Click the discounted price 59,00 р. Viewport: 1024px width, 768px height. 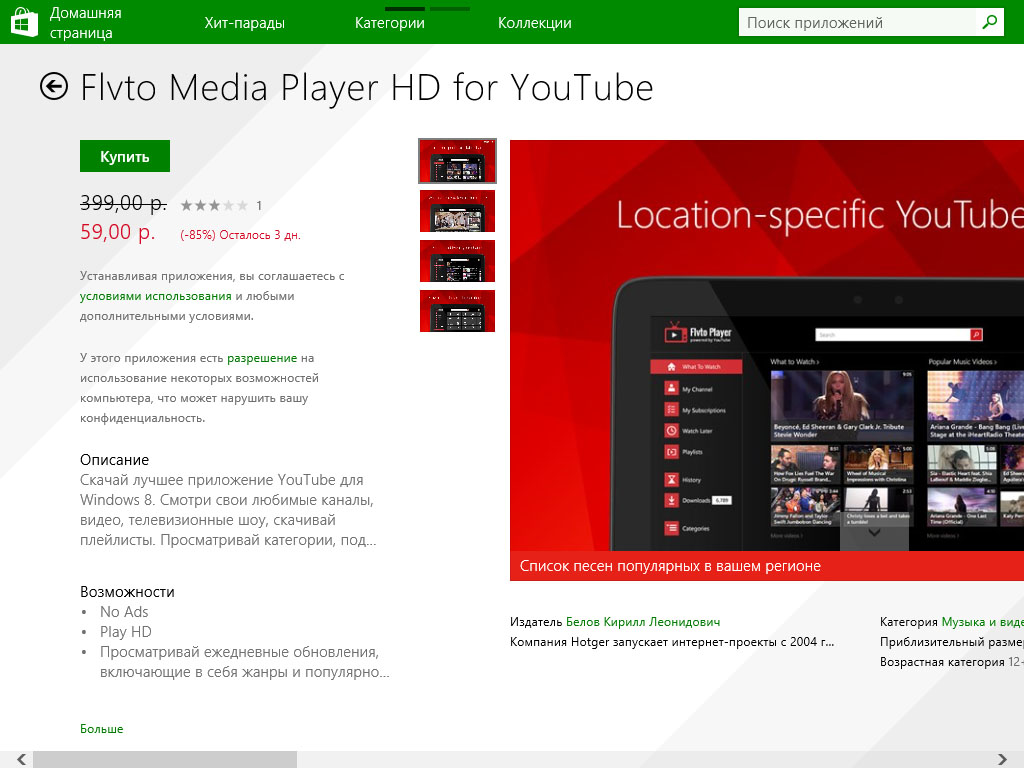(118, 232)
